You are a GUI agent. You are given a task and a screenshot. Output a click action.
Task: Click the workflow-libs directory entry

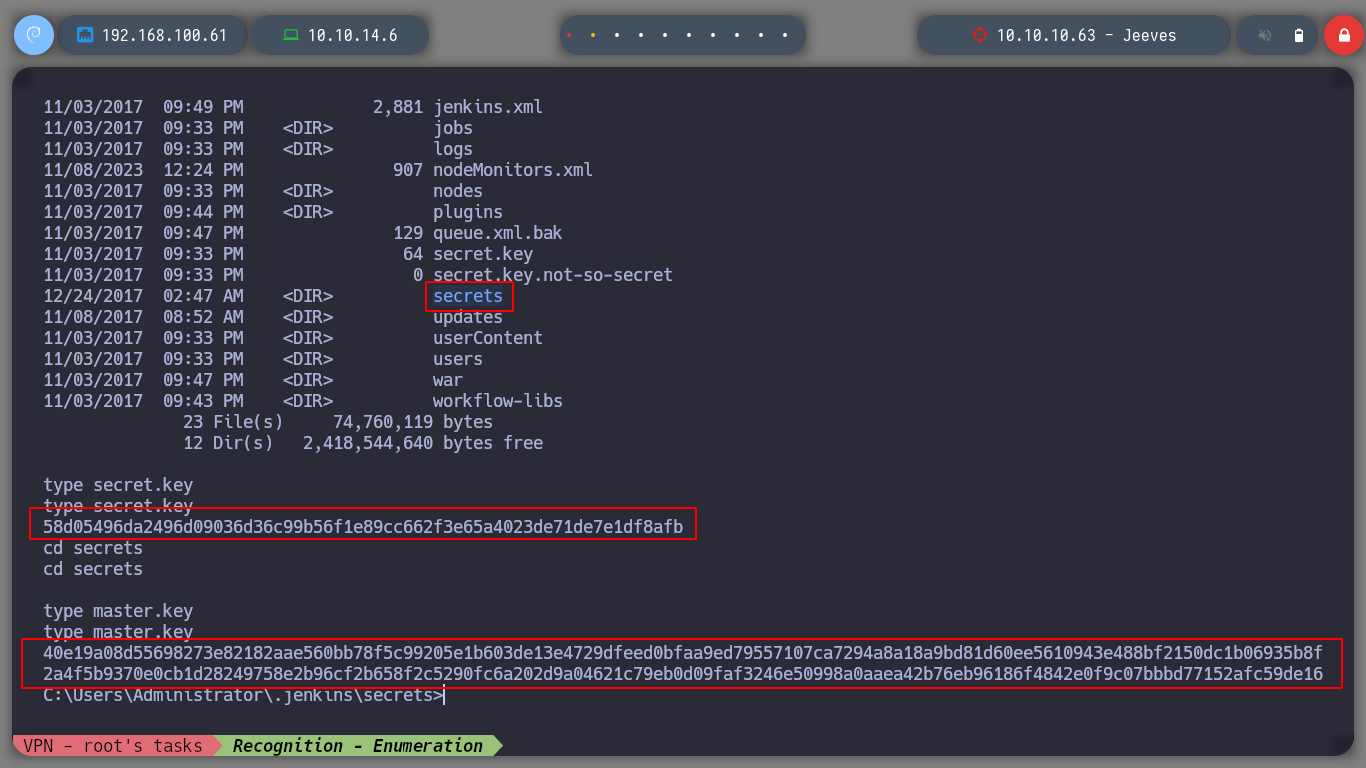click(x=498, y=401)
